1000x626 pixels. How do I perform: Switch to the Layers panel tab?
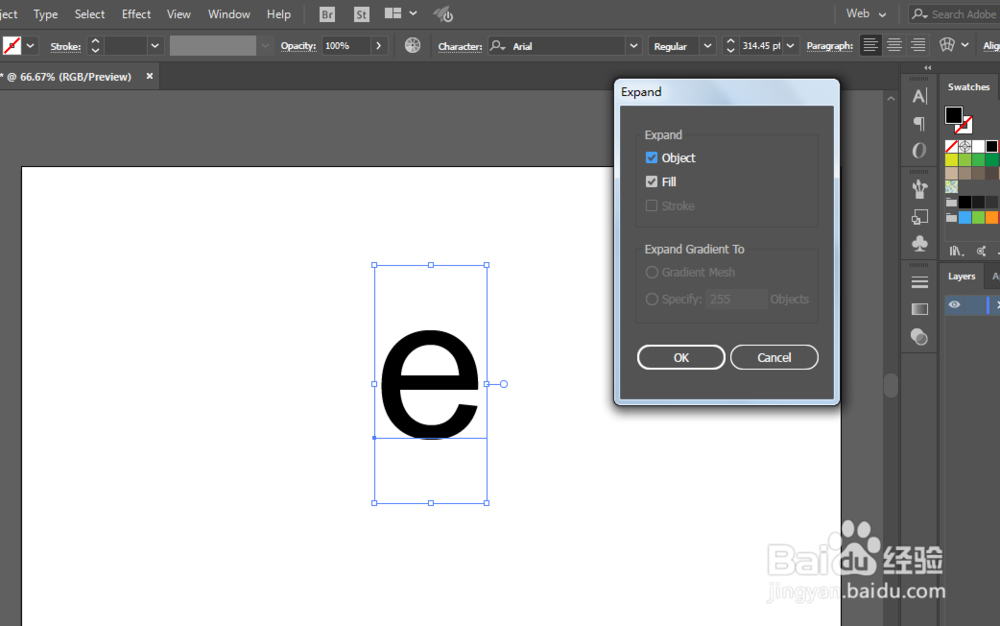point(961,276)
